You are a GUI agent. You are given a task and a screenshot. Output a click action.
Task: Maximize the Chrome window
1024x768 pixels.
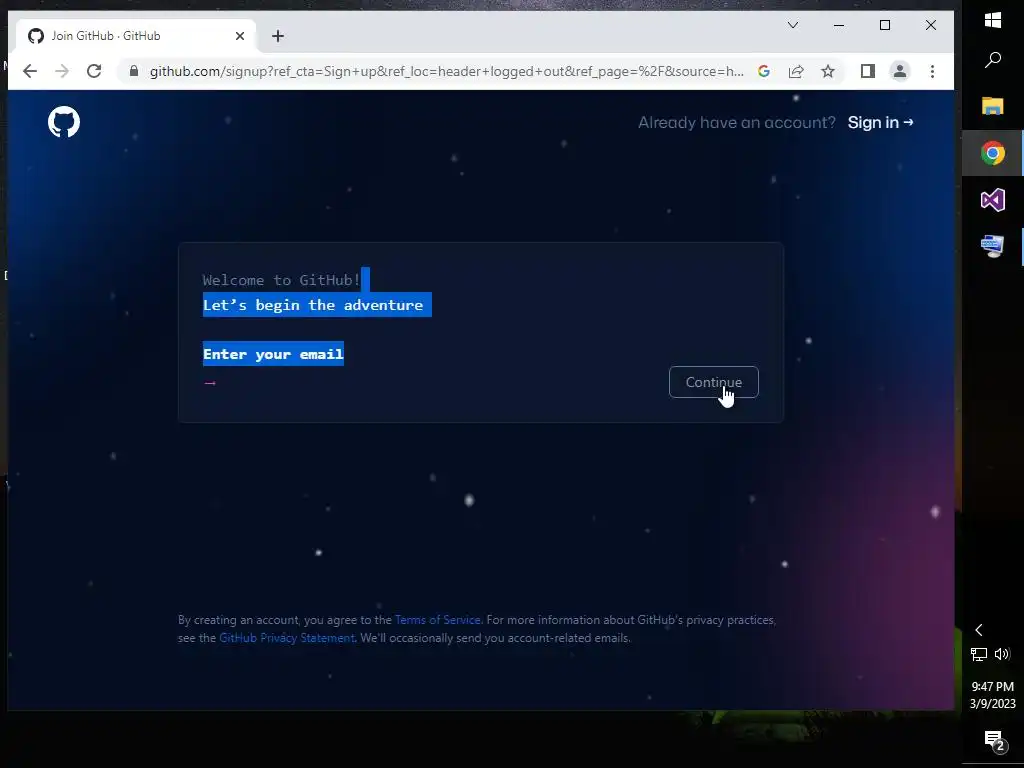(x=885, y=25)
